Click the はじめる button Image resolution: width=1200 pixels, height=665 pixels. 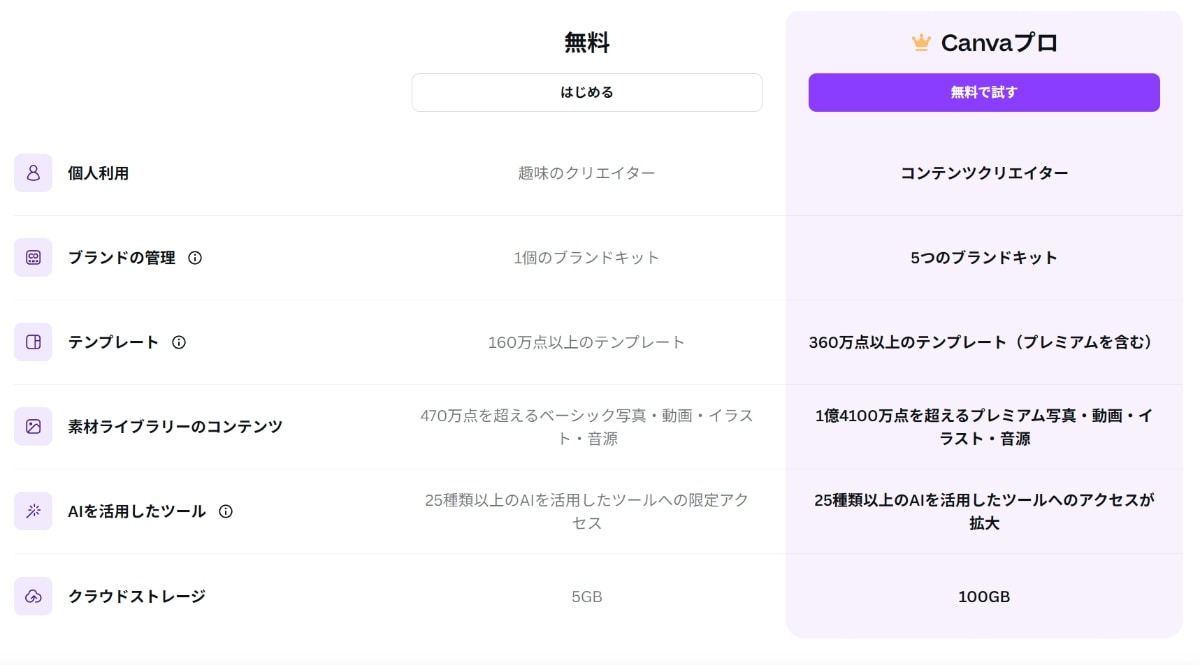(x=587, y=92)
